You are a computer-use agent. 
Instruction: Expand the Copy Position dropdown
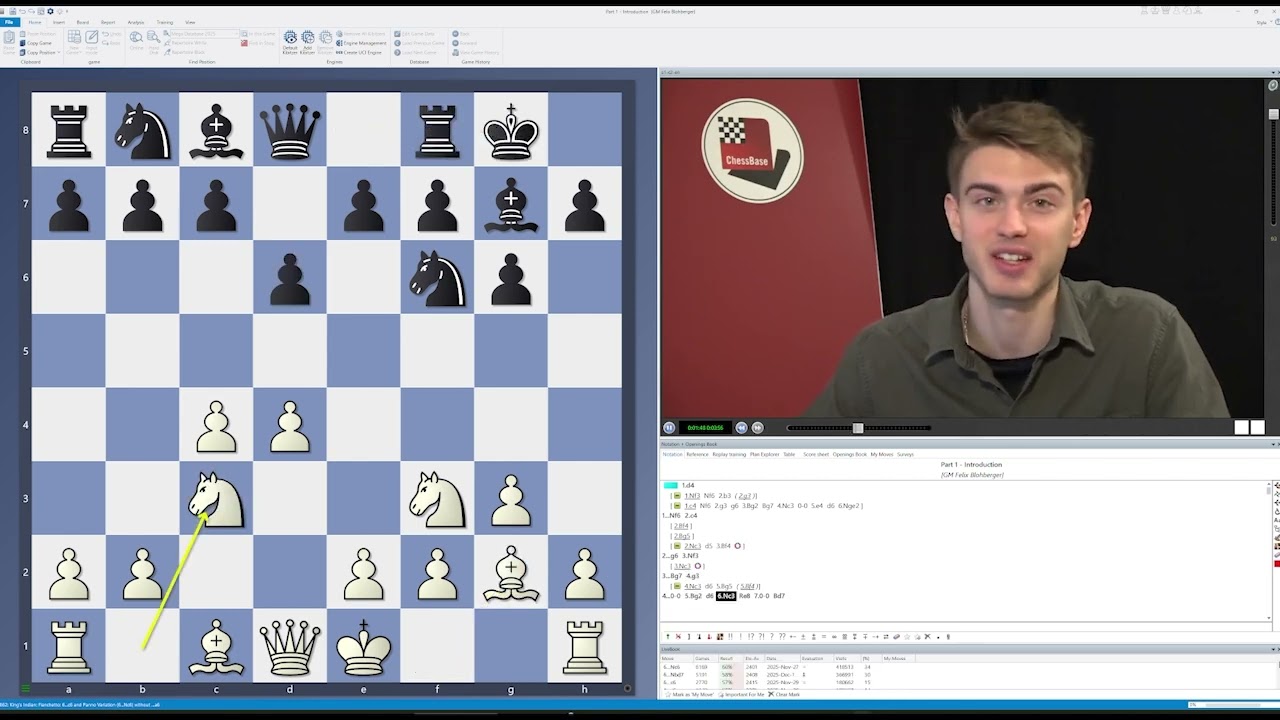point(59,52)
